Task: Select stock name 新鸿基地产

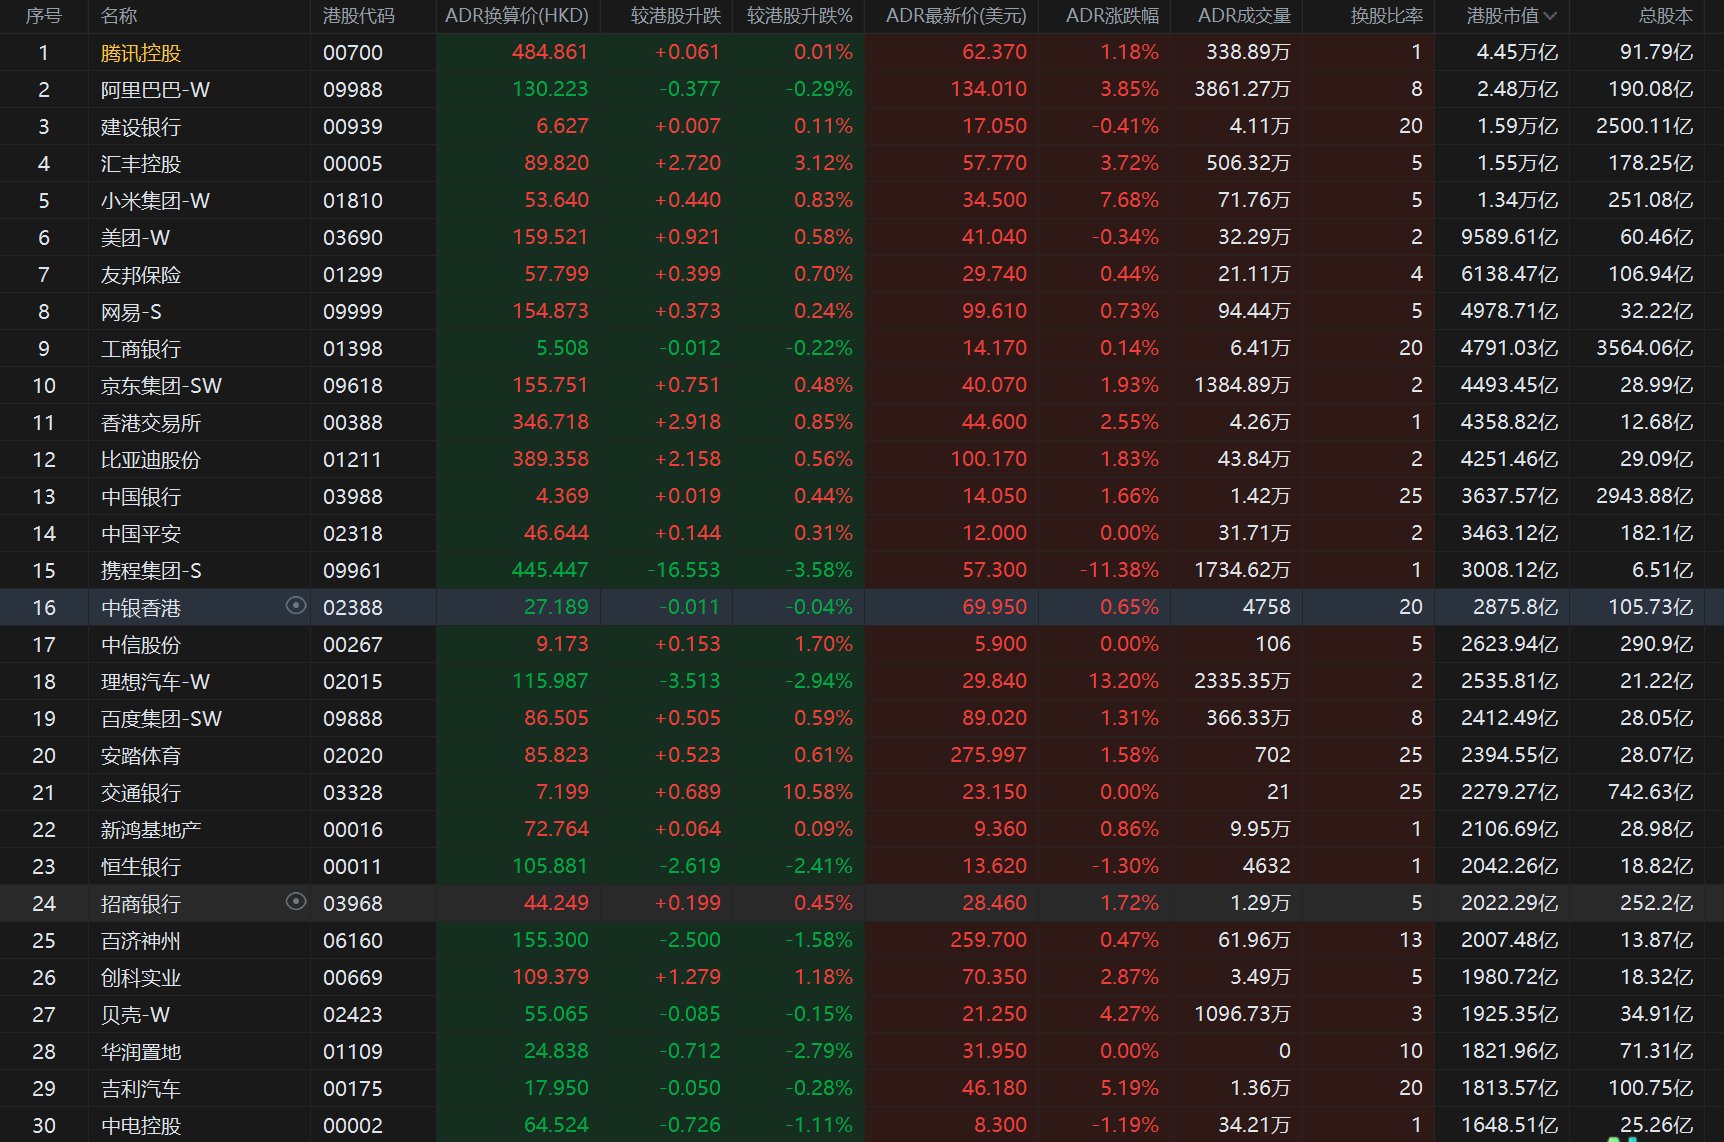Action: point(151,830)
